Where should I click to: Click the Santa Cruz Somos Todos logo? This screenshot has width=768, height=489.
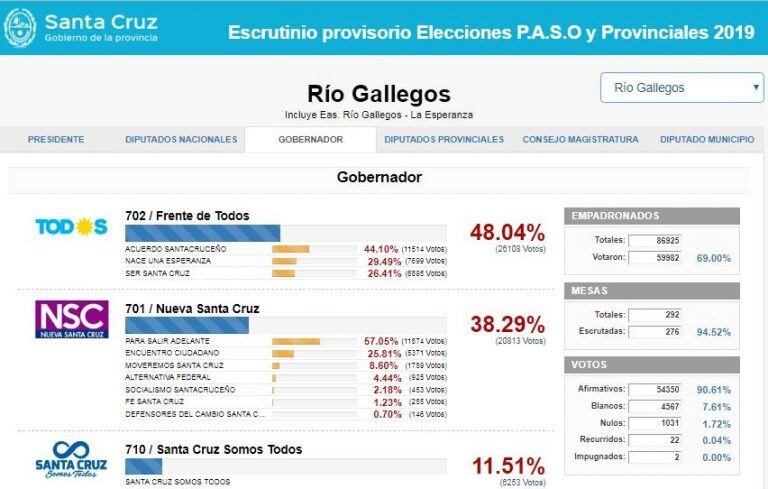(x=71, y=459)
